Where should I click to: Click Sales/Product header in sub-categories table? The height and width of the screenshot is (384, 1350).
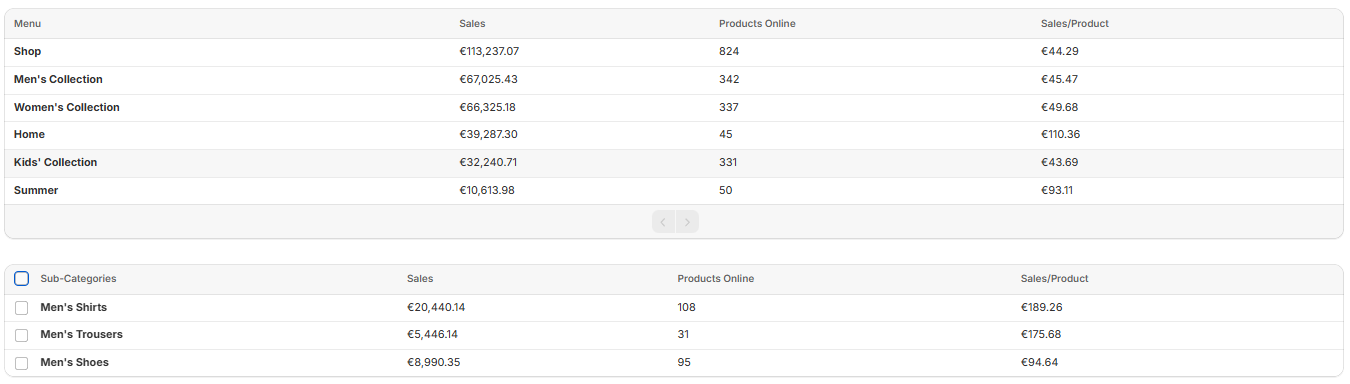(1055, 279)
